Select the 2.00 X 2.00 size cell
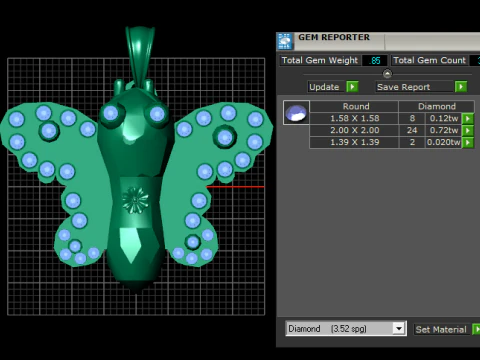 [354, 130]
